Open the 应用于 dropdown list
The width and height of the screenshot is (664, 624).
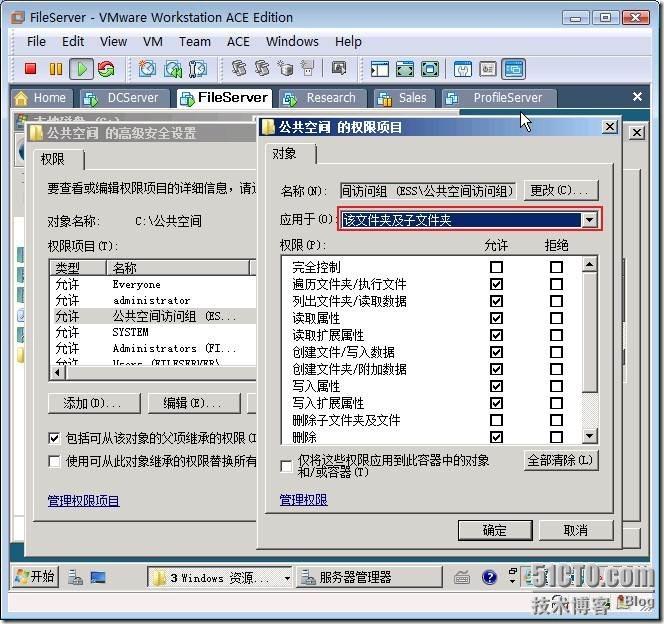click(589, 220)
